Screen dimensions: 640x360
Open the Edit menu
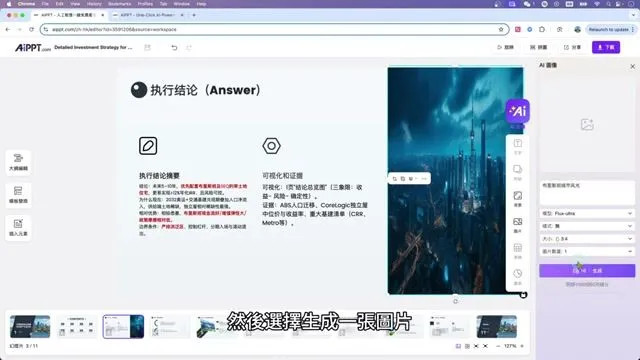click(60, 4)
